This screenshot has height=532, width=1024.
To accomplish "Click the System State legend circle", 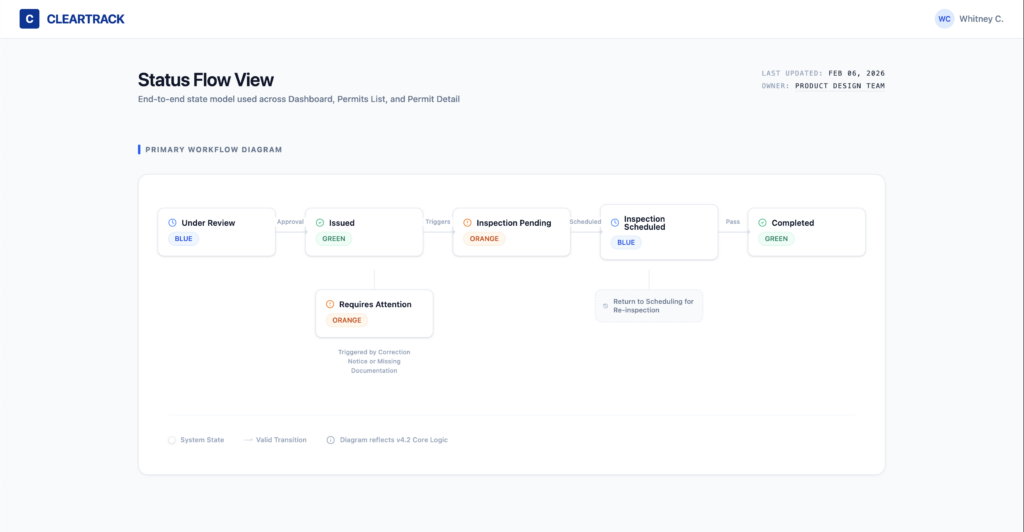I will point(172,440).
